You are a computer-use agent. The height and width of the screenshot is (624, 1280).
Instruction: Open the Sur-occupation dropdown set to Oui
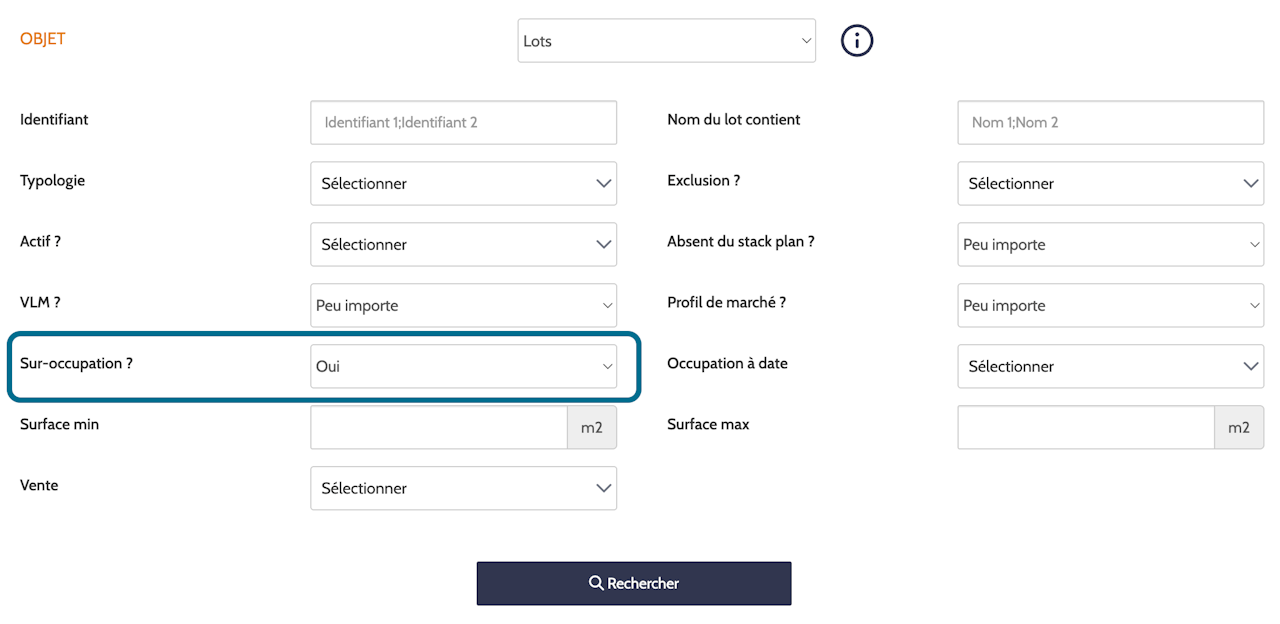tap(463, 366)
